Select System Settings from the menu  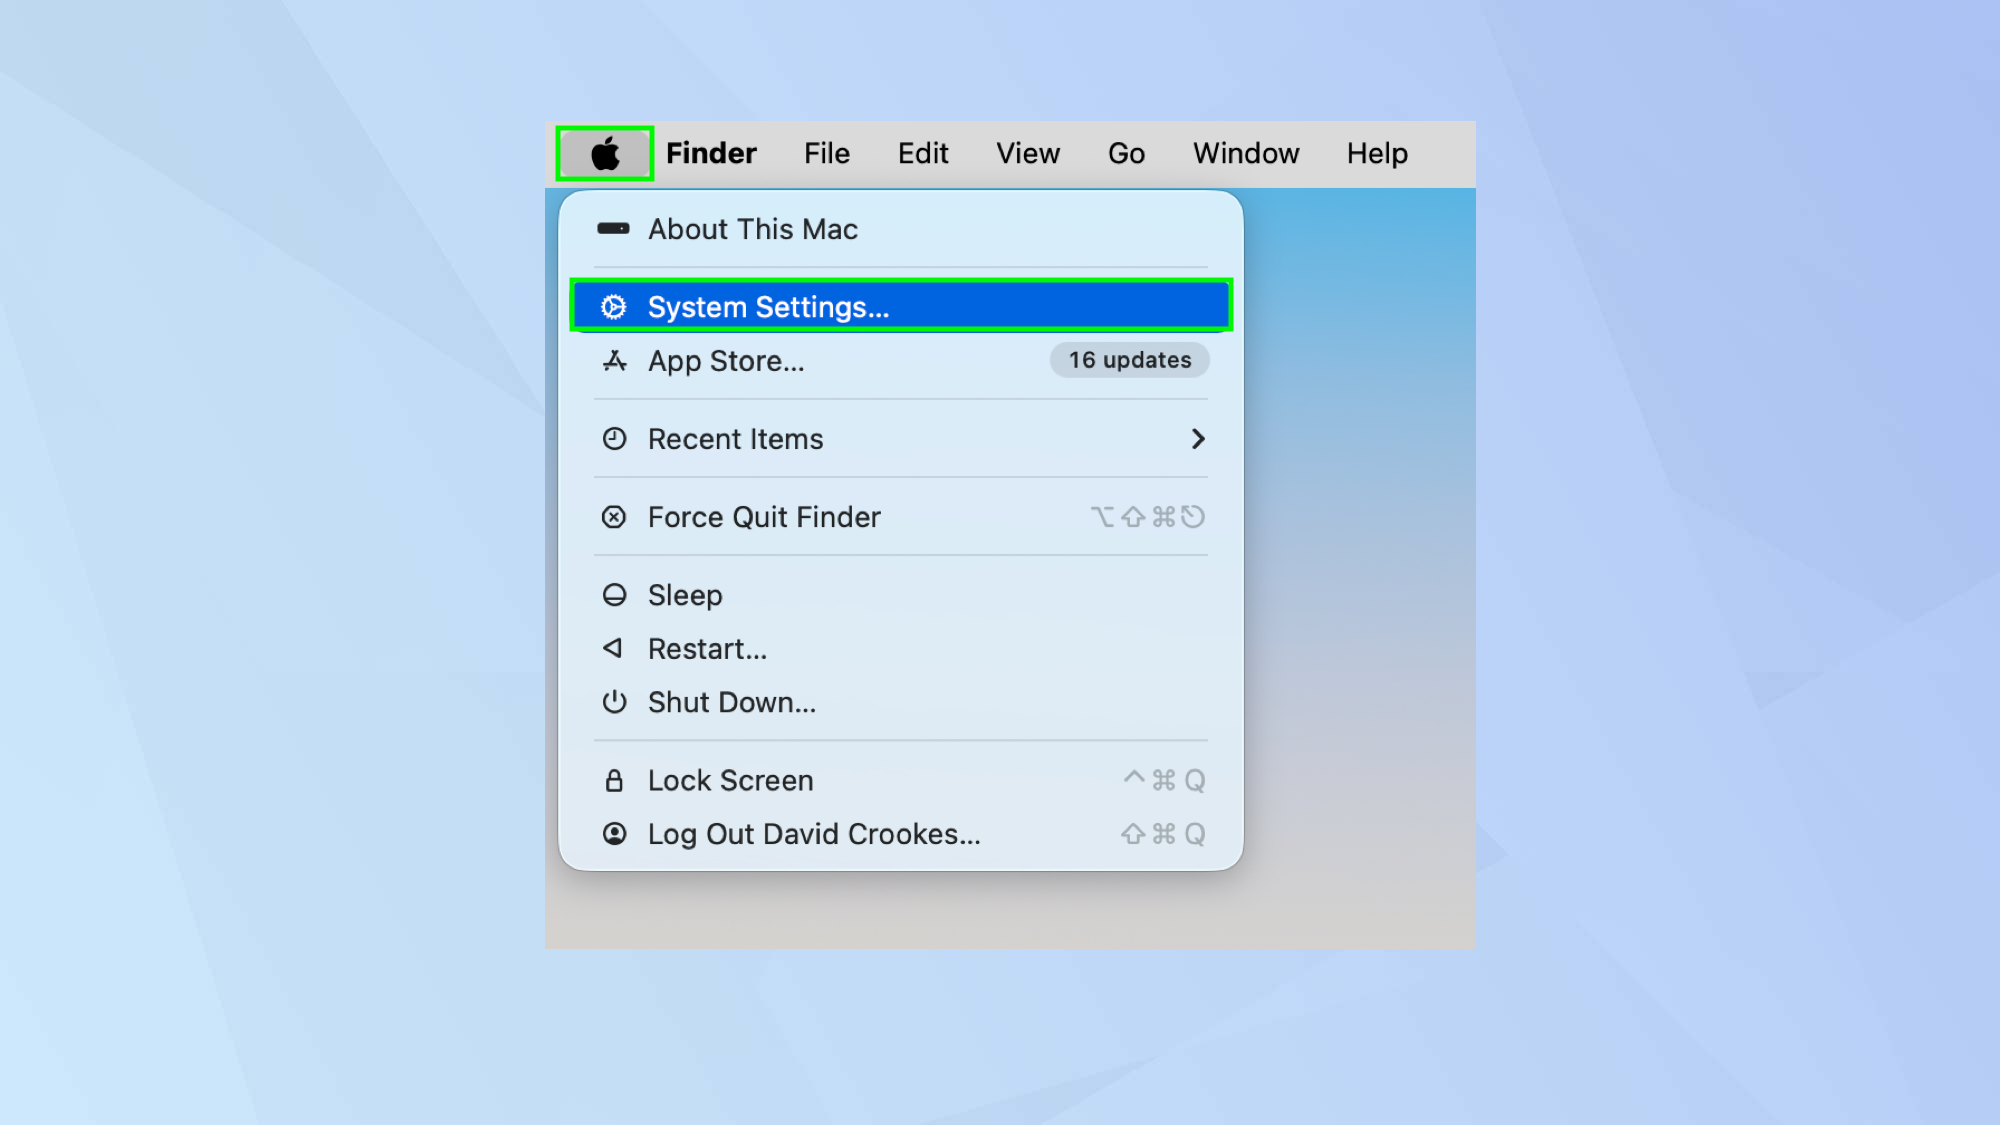pyautogui.click(x=769, y=306)
